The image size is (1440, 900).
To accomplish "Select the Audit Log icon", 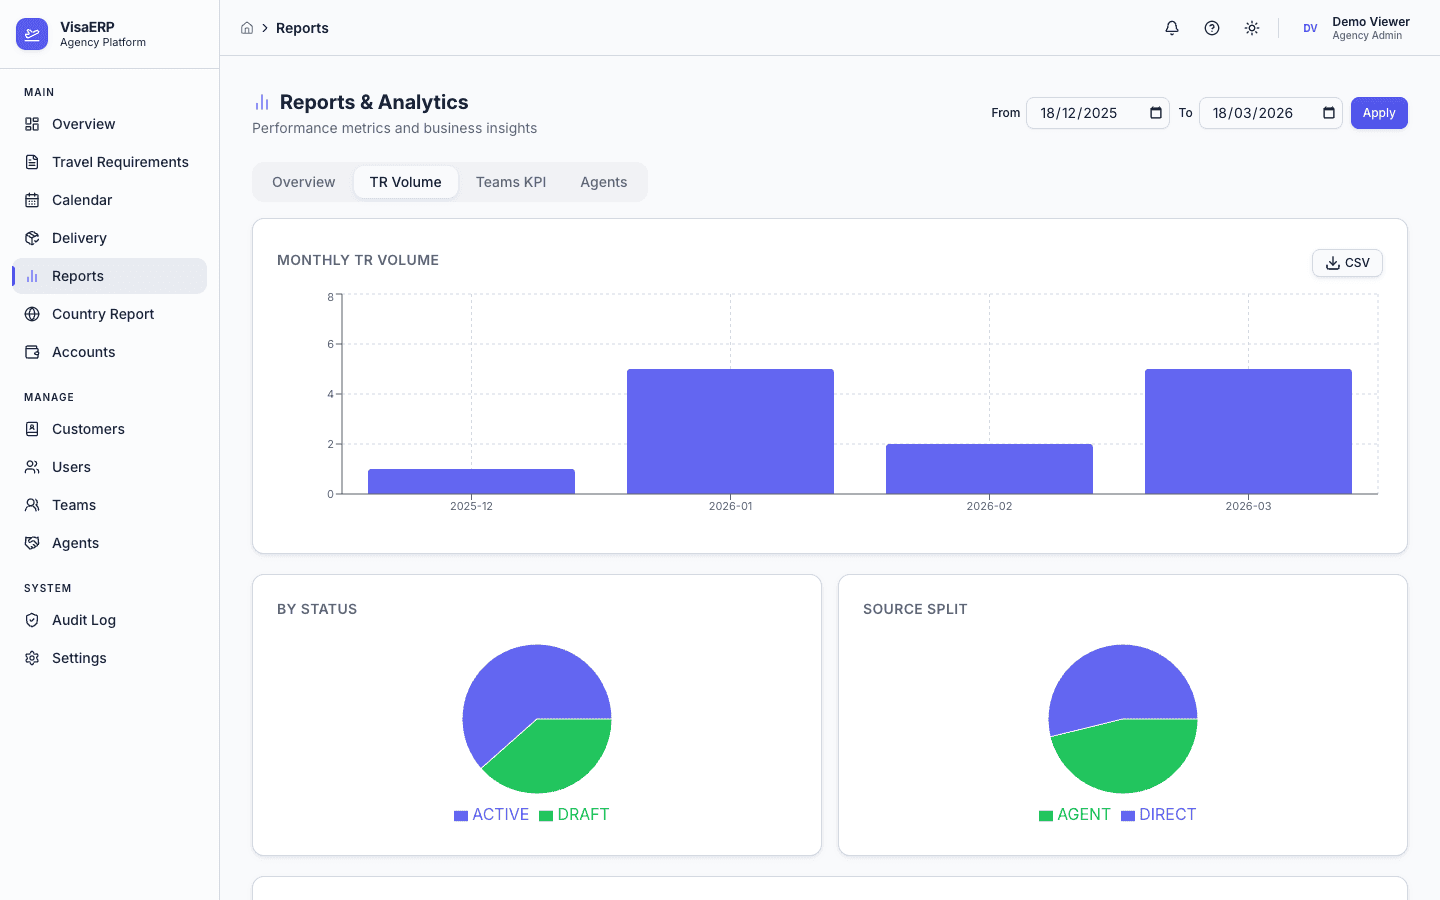I will [x=32, y=620].
